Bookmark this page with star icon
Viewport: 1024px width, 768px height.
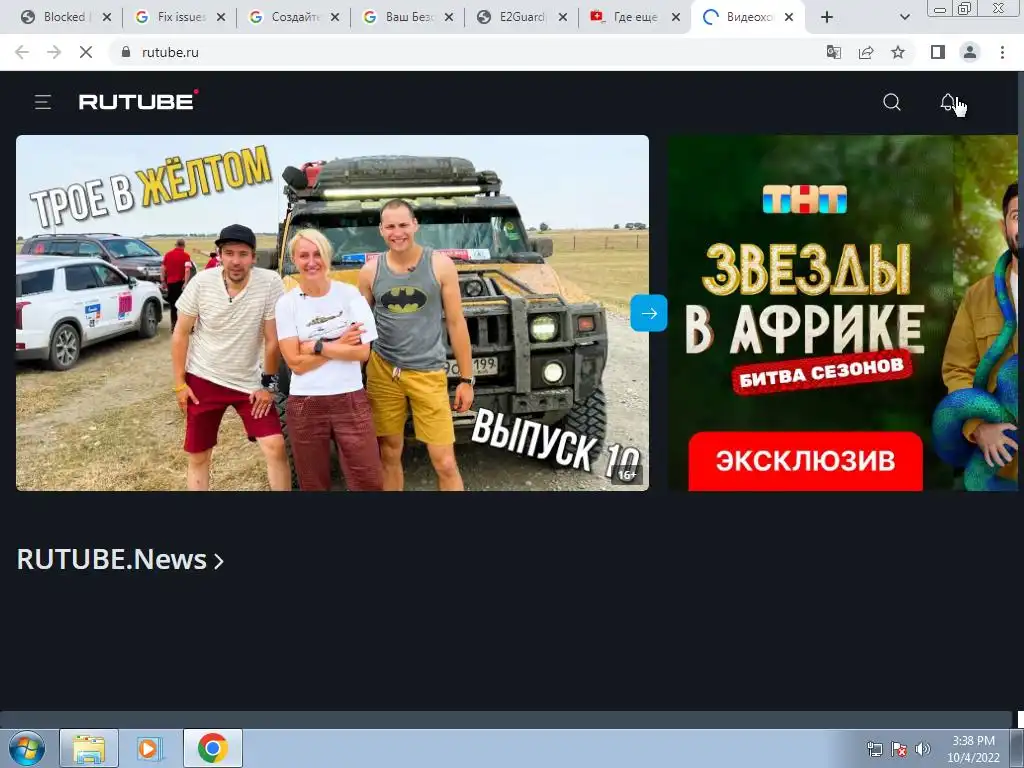click(x=898, y=52)
